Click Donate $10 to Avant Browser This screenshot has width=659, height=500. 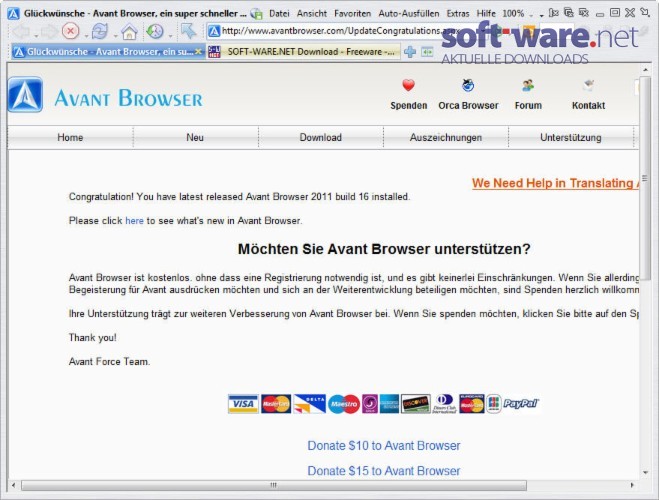pos(384,445)
